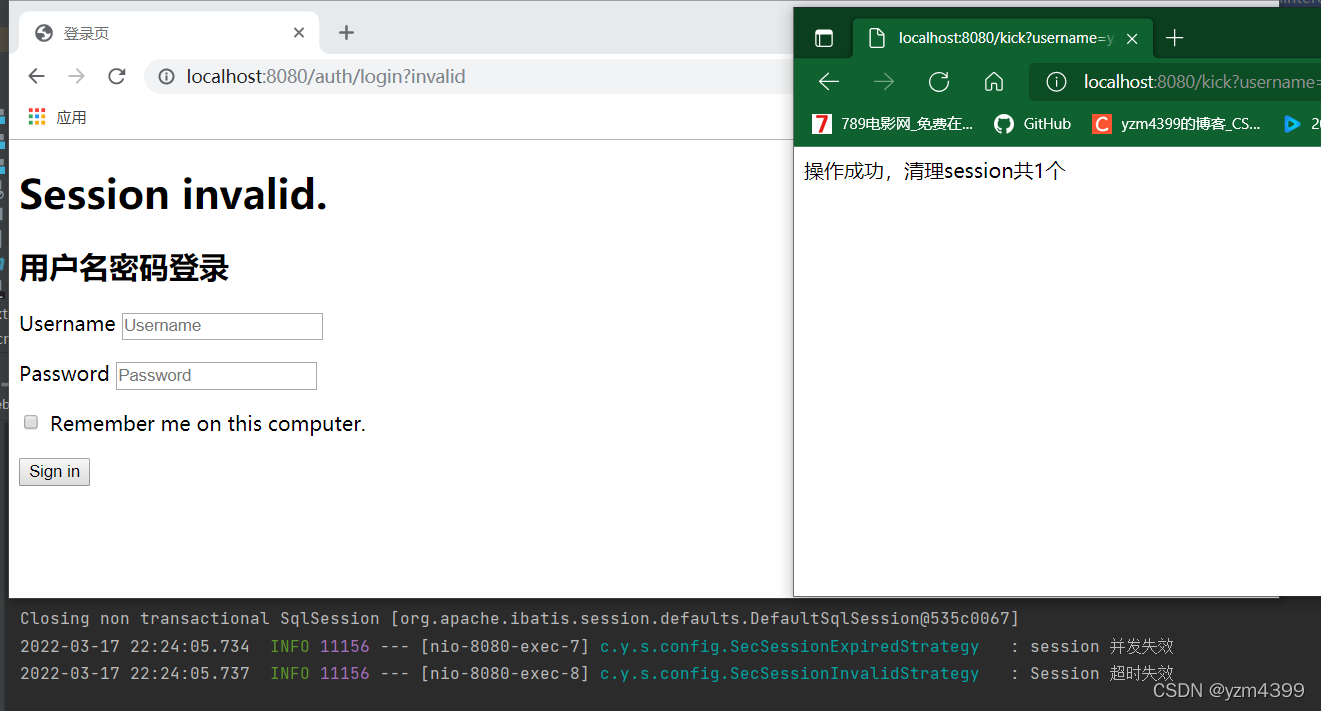Close the 登录页 tab
The image size is (1321, 711).
pos(299,33)
